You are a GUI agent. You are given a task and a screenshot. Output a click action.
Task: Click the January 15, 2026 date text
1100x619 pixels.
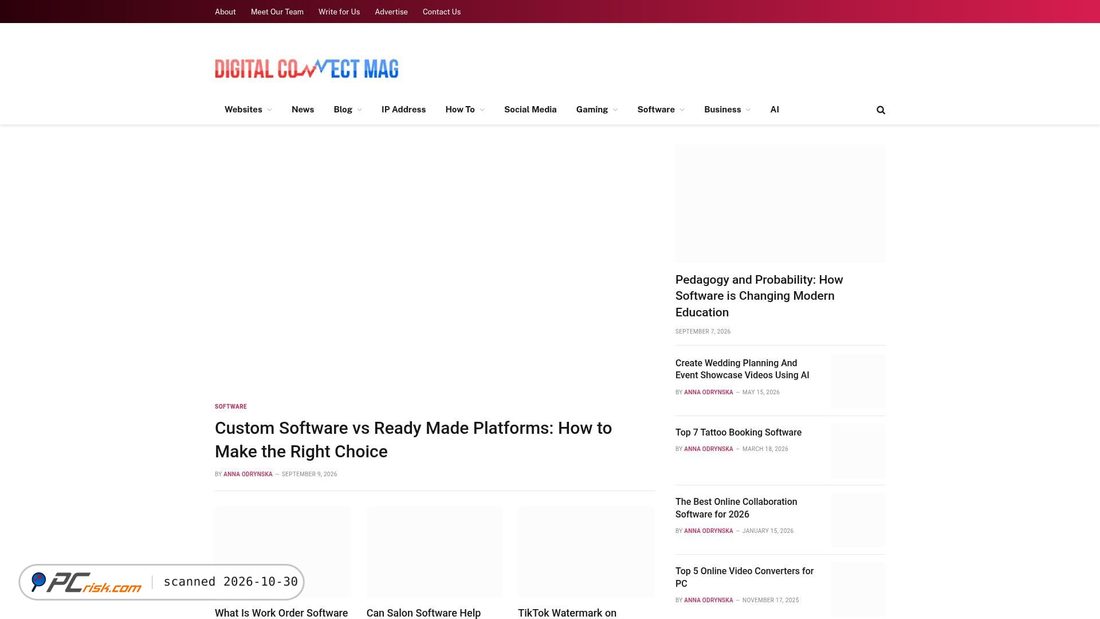[x=767, y=531]
